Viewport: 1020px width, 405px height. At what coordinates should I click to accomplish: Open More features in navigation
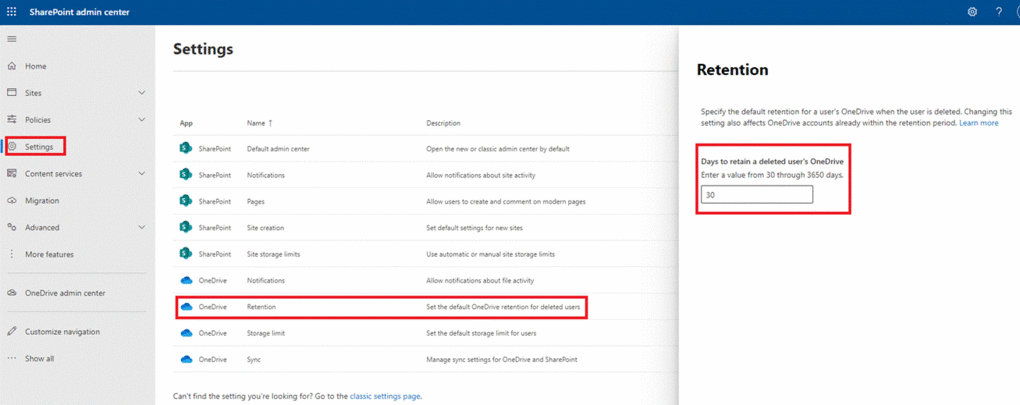49,254
